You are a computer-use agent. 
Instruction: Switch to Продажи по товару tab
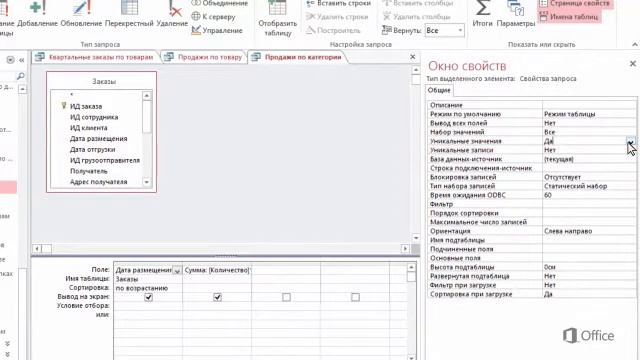pos(204,57)
